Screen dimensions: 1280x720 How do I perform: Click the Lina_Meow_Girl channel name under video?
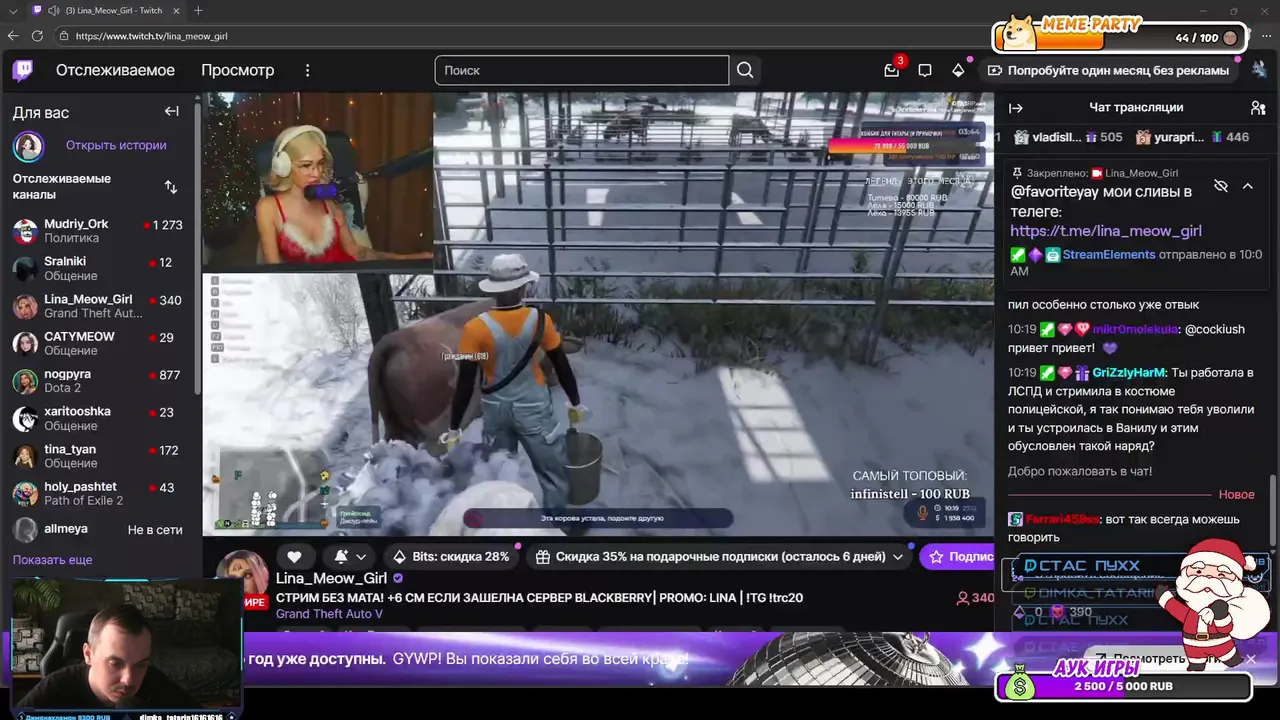click(331, 578)
